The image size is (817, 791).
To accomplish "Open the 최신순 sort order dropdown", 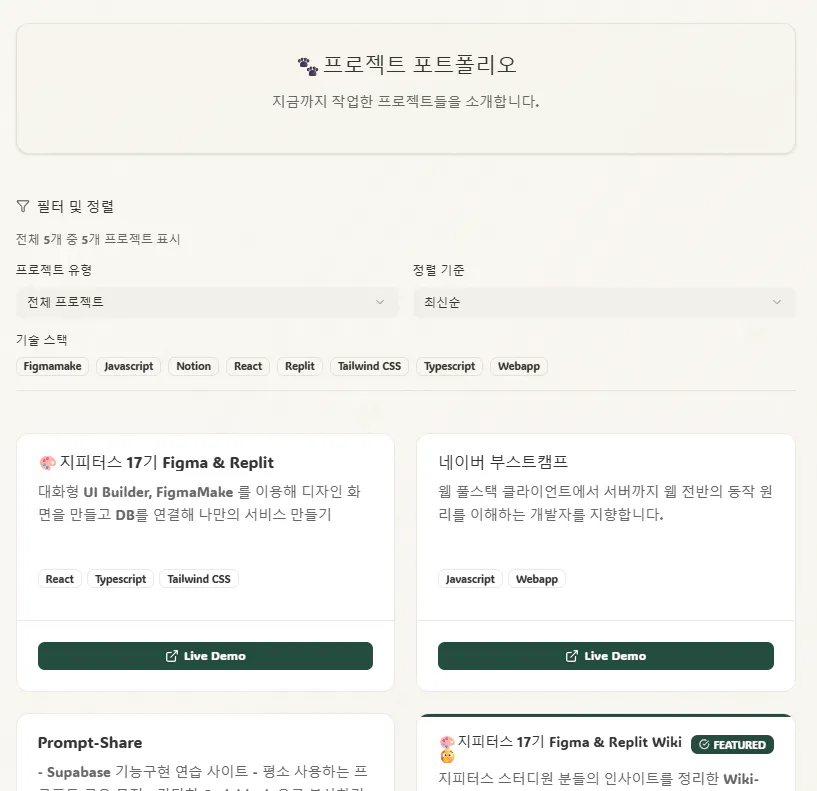I will (606, 301).
